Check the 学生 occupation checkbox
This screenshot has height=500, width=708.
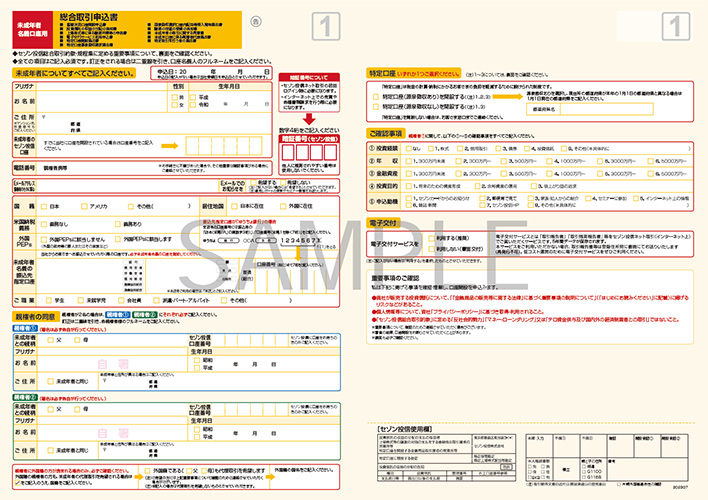pyautogui.click(x=46, y=299)
